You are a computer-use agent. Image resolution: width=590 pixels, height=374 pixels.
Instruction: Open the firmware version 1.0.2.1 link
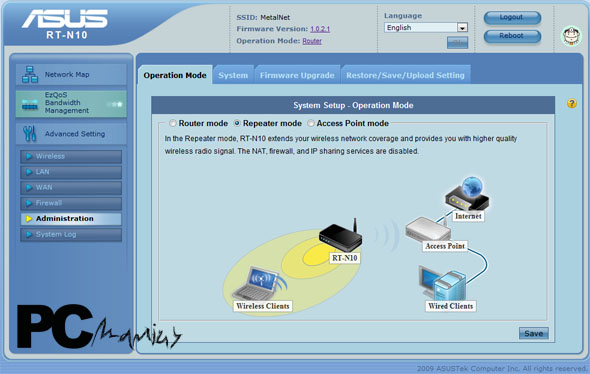pyautogui.click(x=320, y=29)
